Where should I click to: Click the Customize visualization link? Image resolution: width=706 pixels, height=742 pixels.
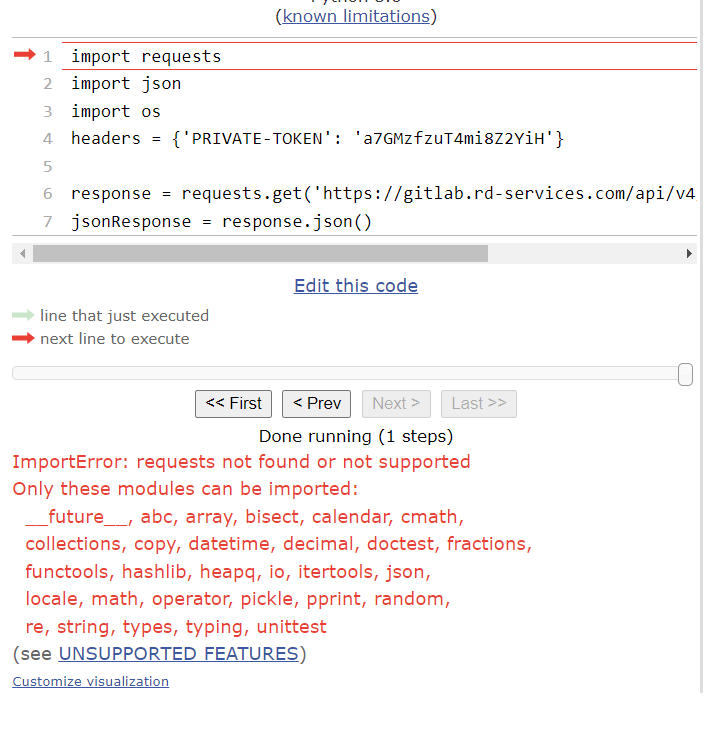pyautogui.click(x=90, y=682)
